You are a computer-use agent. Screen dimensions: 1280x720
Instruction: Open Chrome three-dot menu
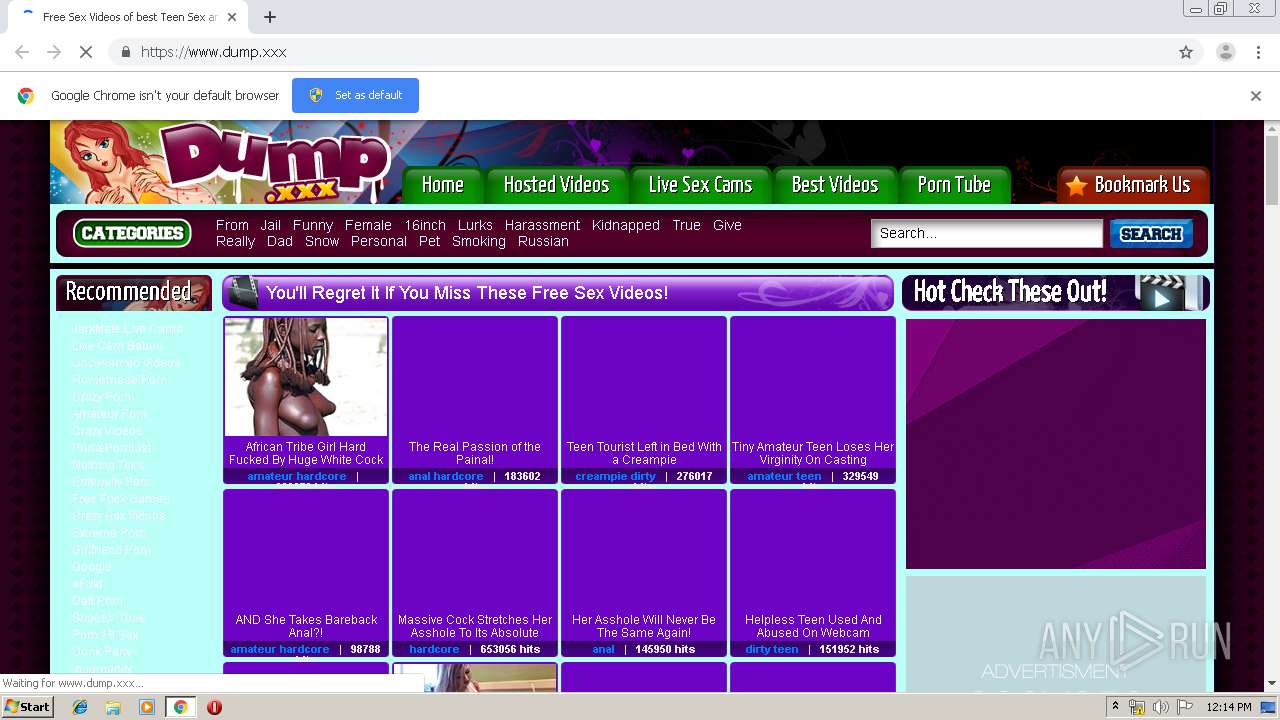tap(1258, 52)
